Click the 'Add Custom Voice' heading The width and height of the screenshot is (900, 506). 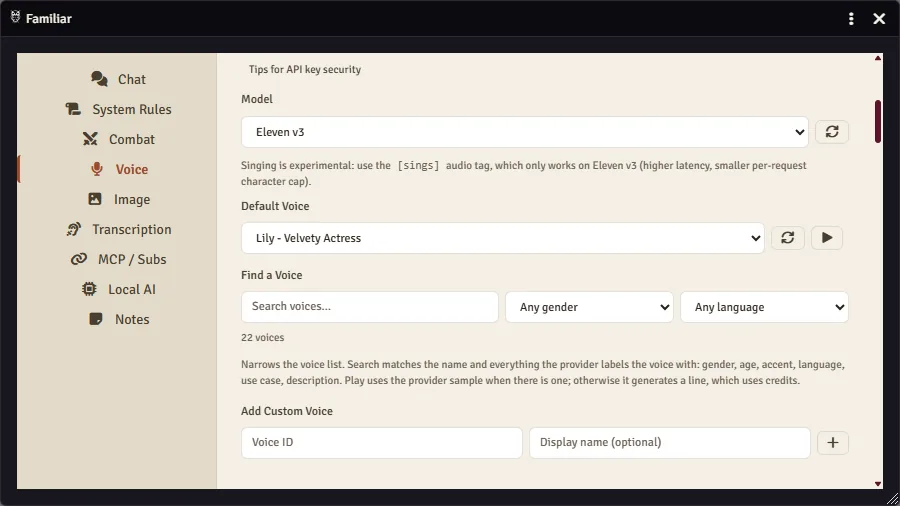287,411
